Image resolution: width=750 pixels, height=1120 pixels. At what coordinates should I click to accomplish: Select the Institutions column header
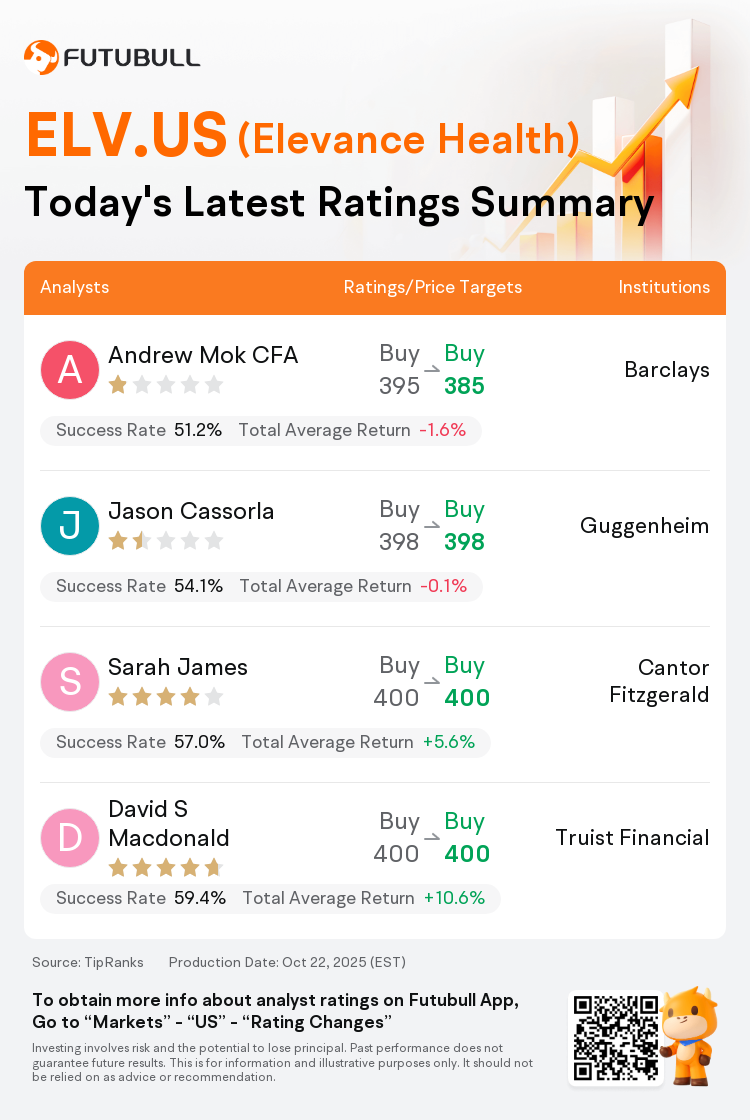[664, 287]
